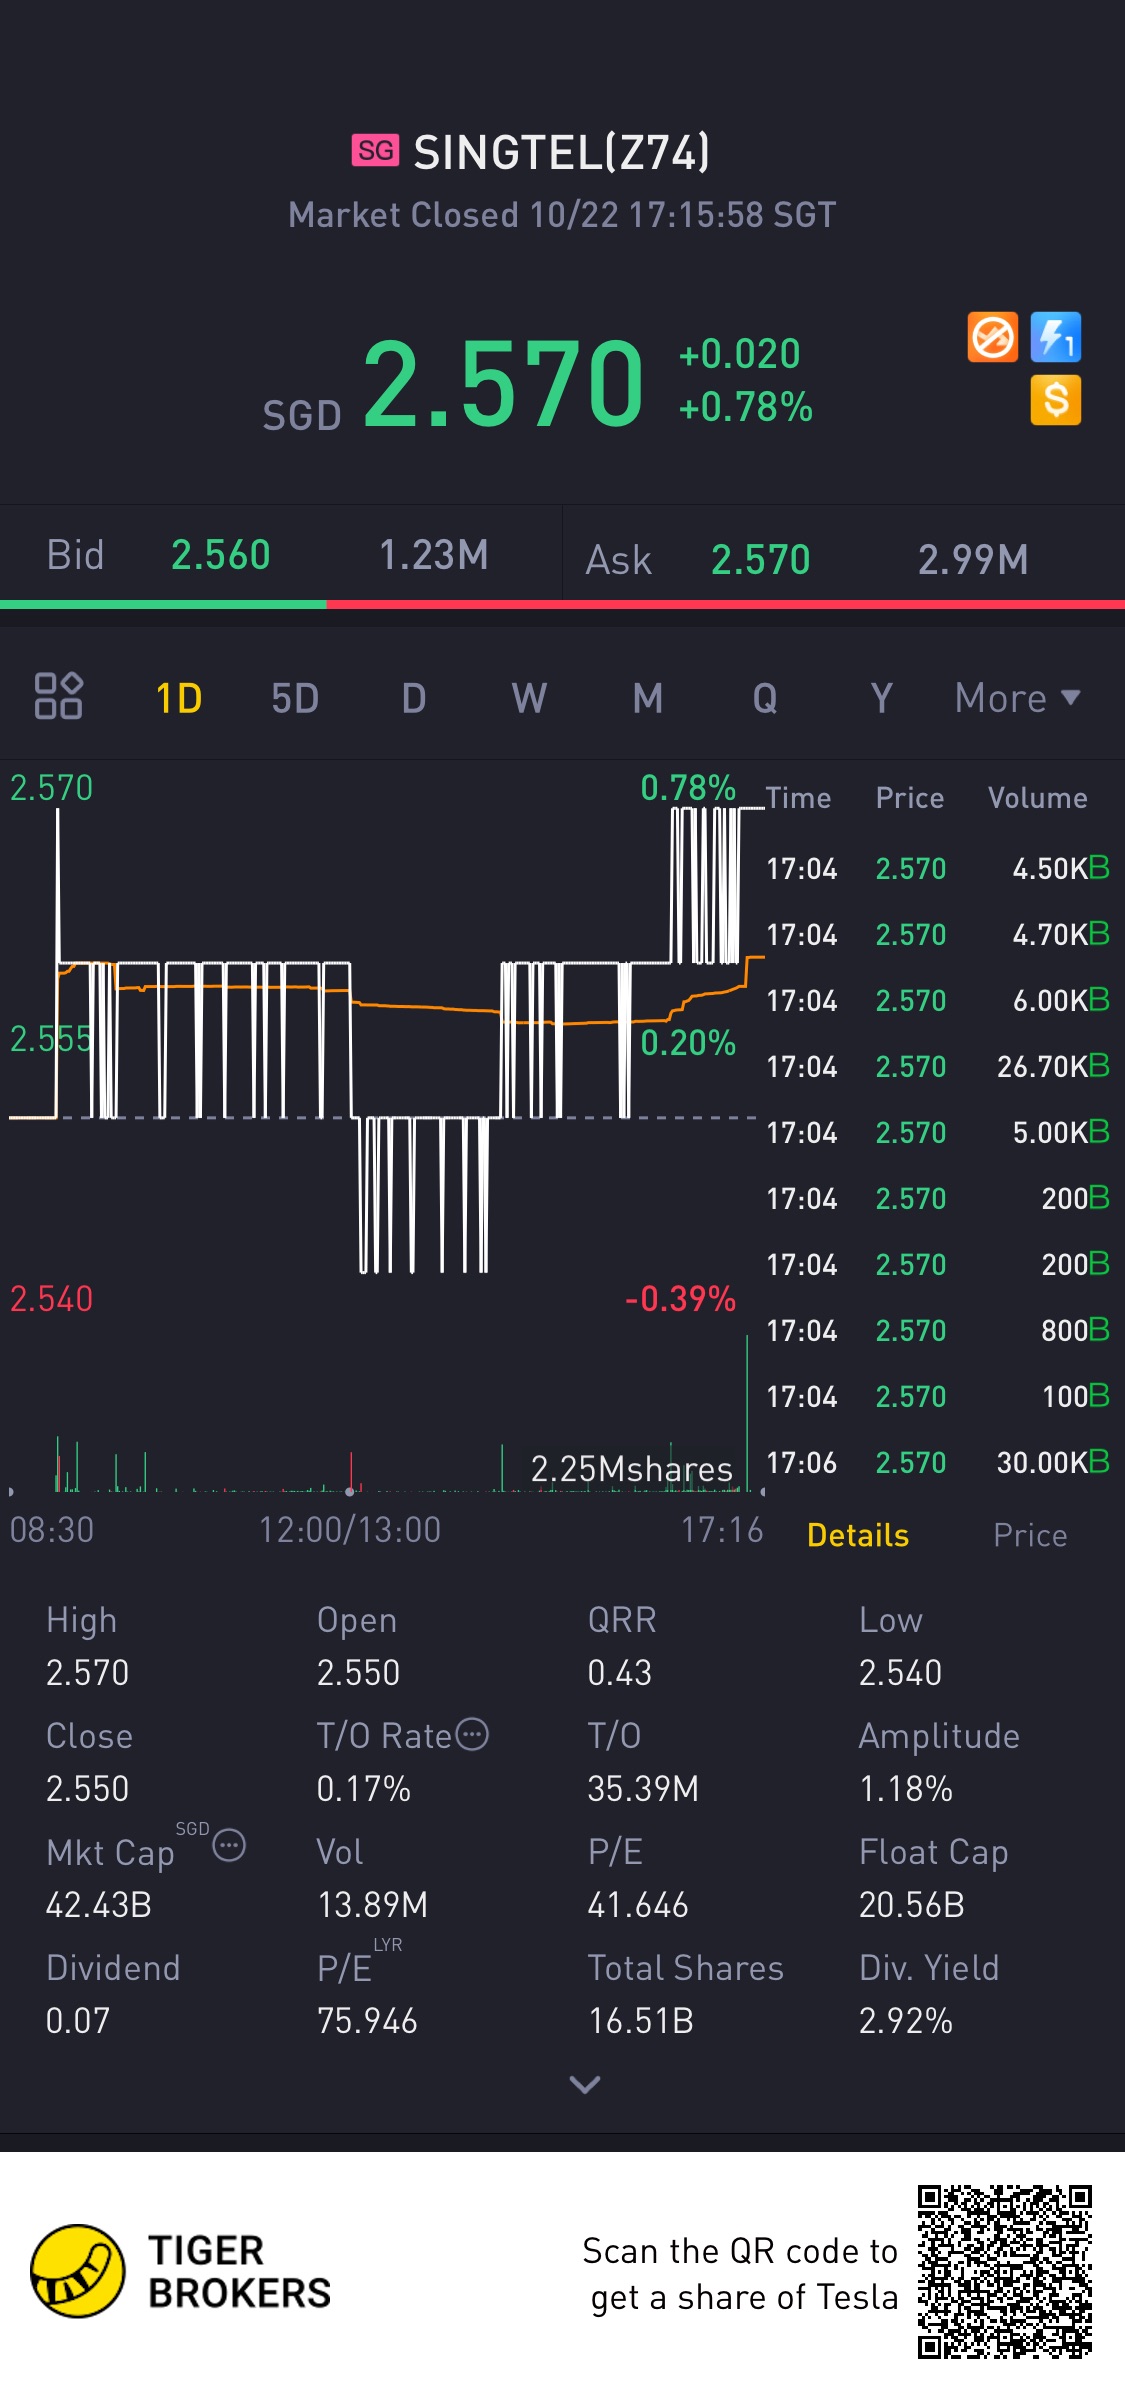Tap the ask volume 2.99M
Screen dimensions: 1125x2392
973,560
